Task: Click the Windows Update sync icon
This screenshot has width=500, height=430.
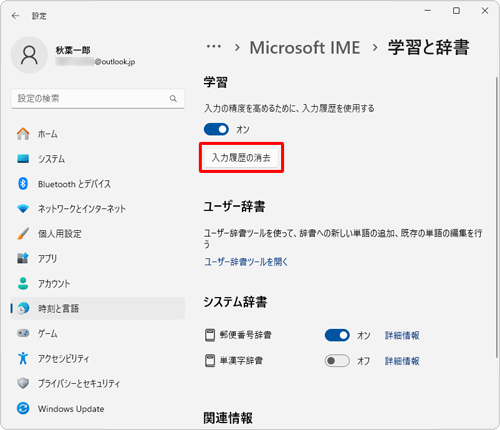Action: (x=23, y=408)
